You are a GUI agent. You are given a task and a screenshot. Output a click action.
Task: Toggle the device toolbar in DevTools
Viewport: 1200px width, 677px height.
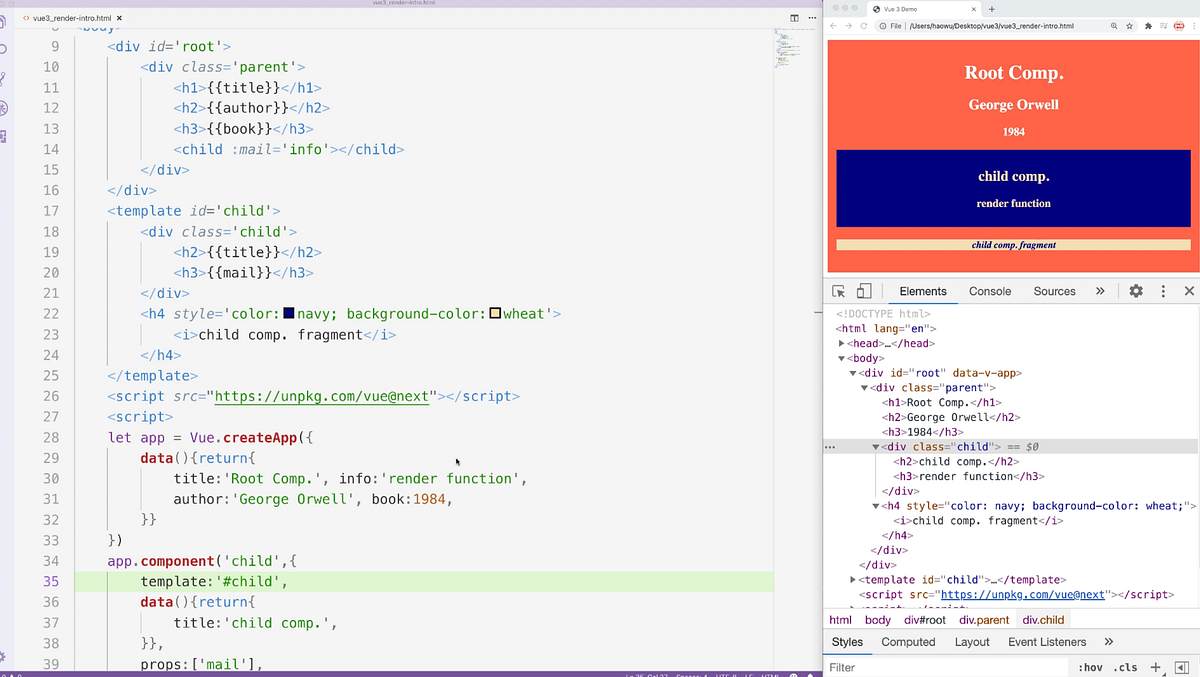click(x=863, y=291)
